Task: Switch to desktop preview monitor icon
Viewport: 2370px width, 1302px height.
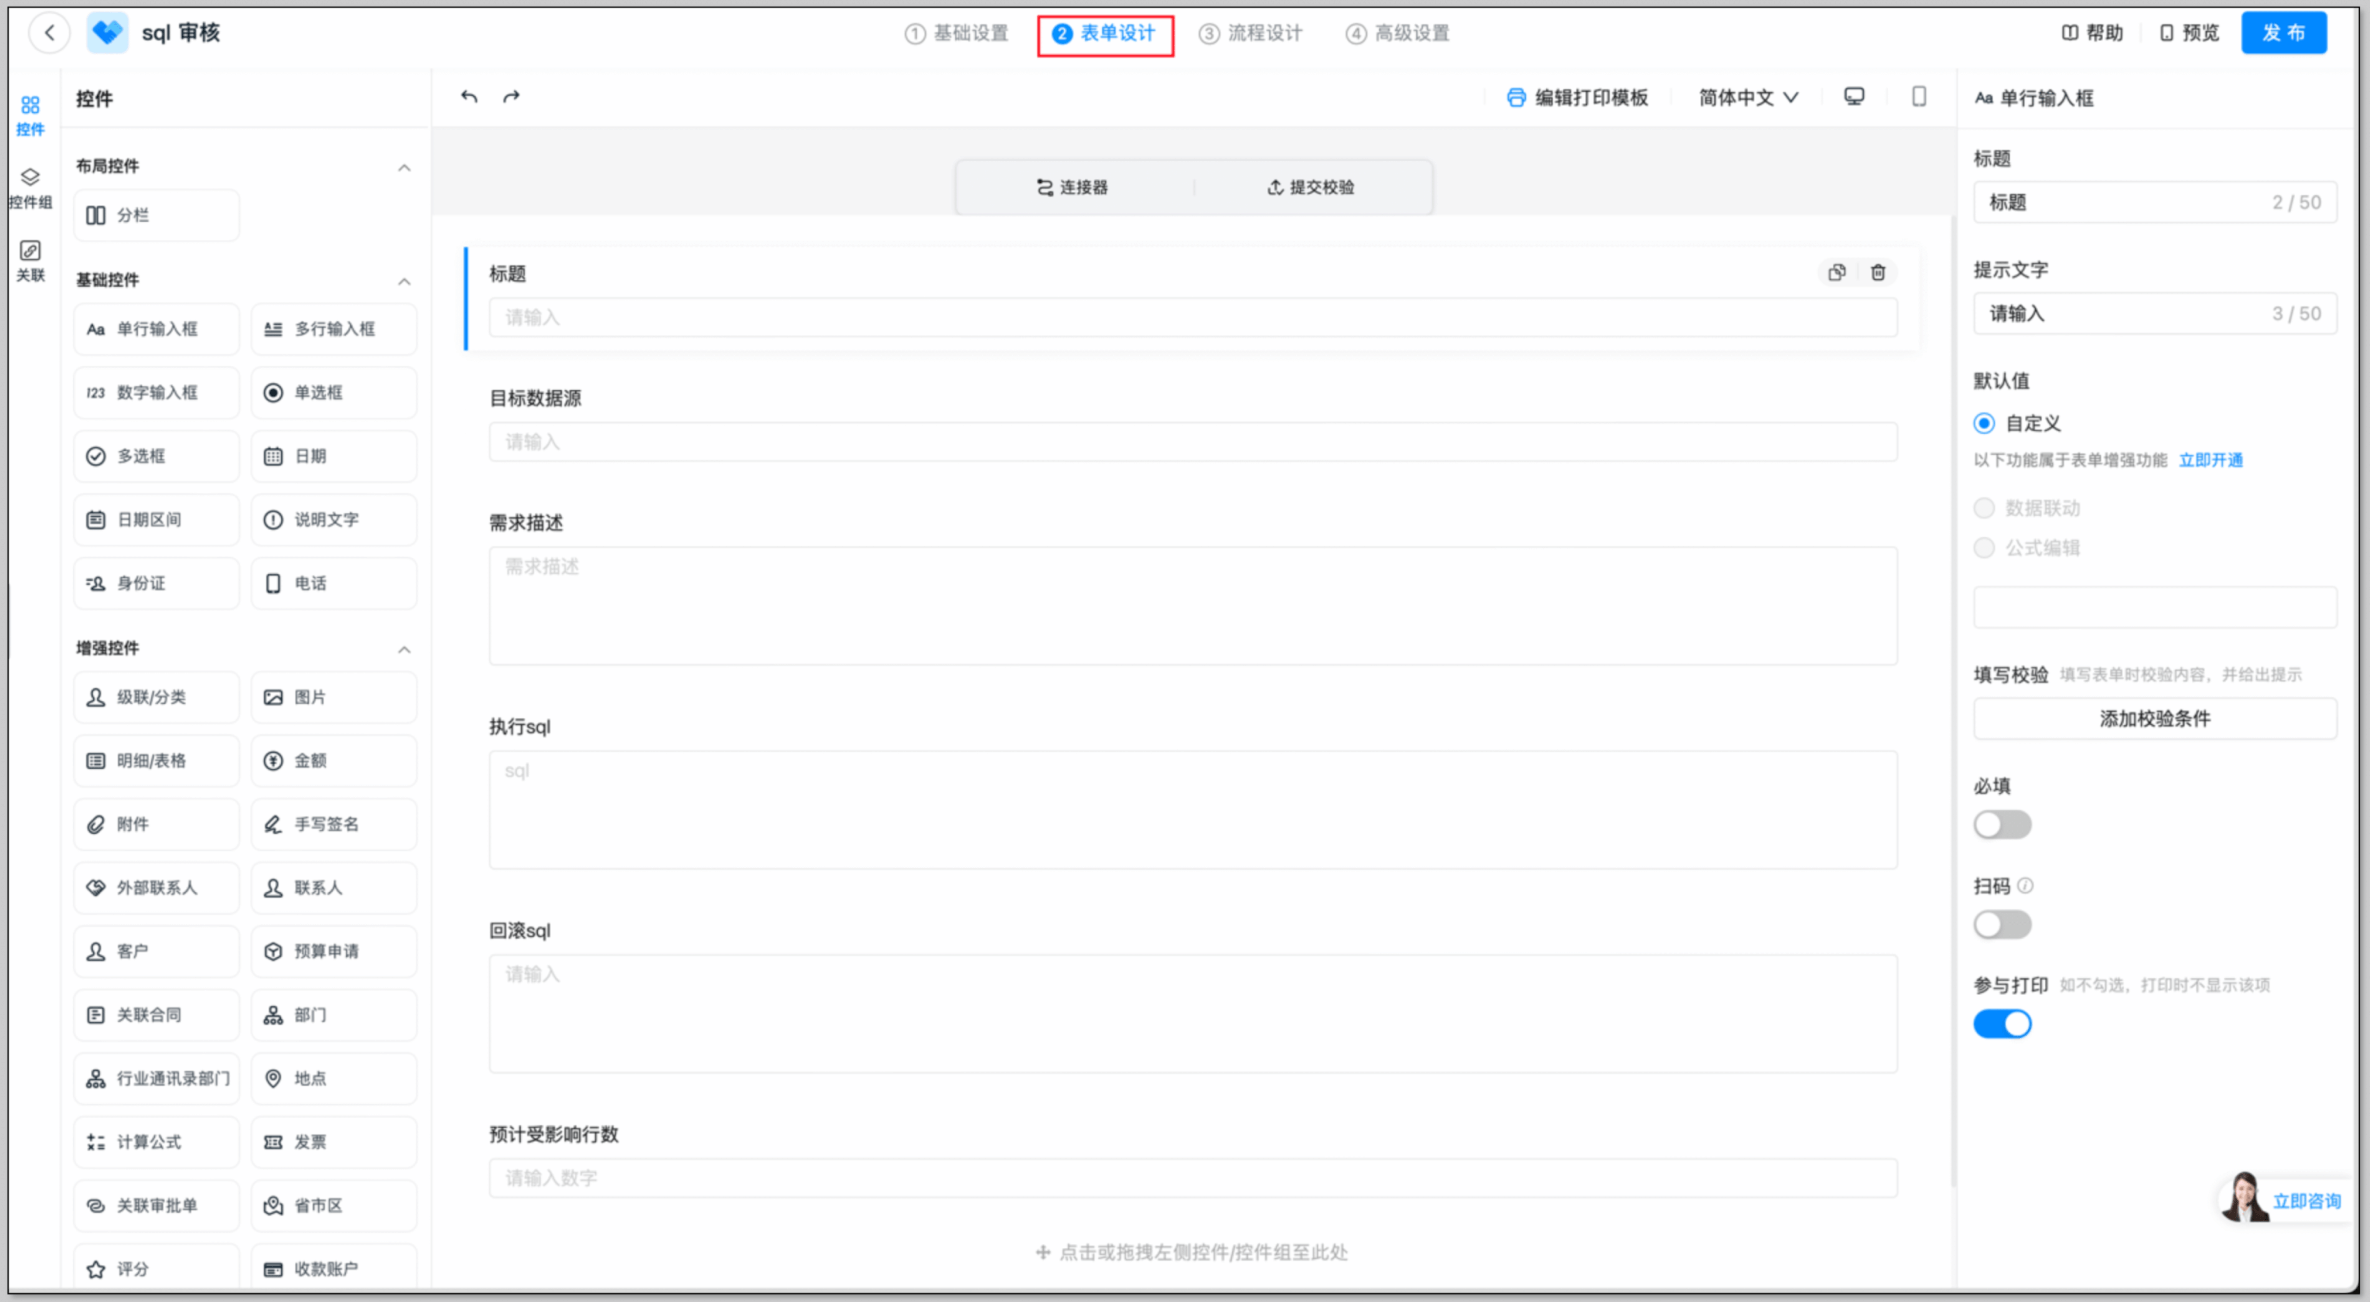Action: (x=1854, y=97)
